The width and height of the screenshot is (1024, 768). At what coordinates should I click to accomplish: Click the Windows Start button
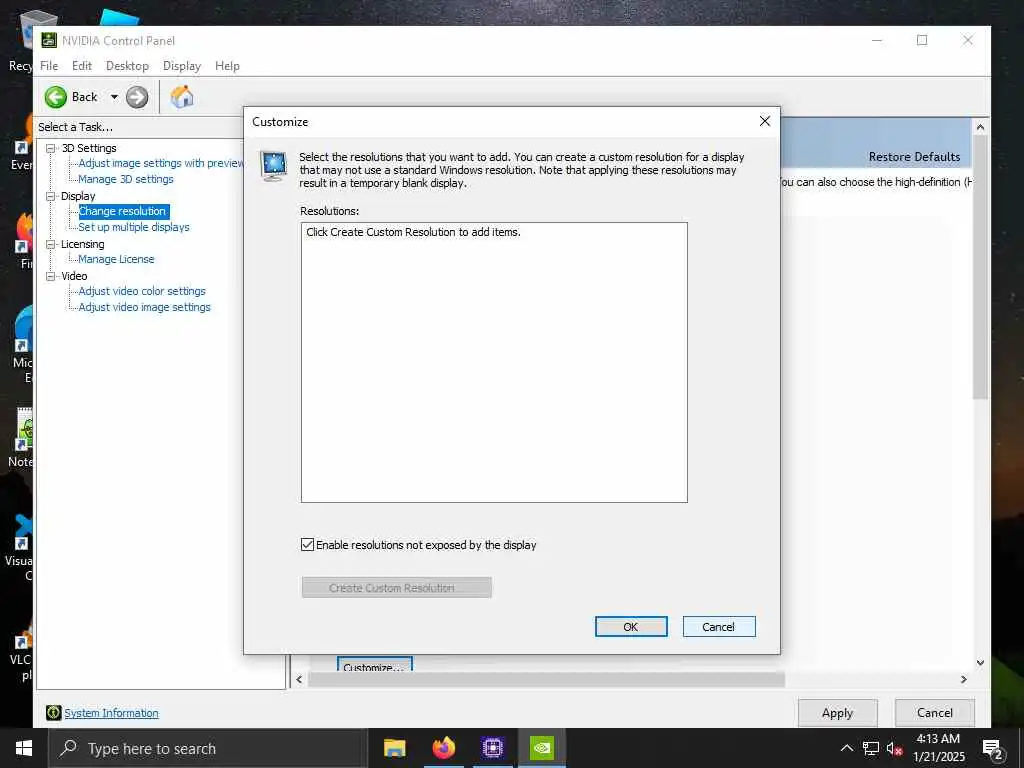[24, 748]
